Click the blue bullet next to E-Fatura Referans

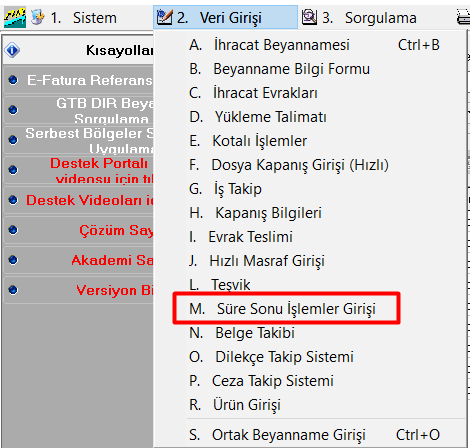(13, 80)
